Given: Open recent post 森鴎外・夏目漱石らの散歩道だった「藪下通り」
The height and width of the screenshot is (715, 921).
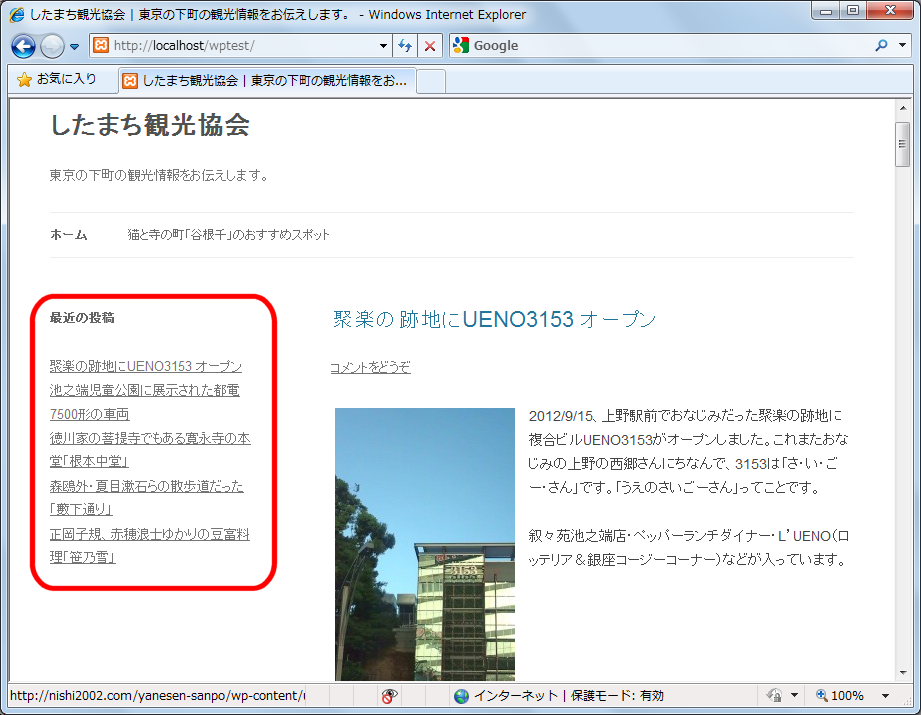Looking at the screenshot, I should (146, 498).
